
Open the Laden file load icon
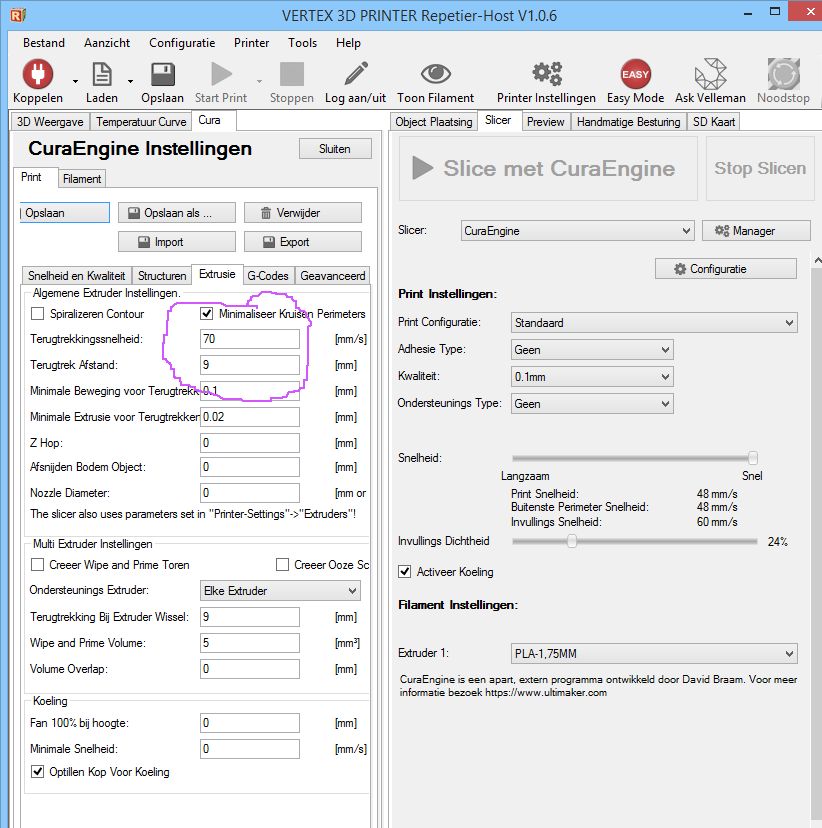coord(102,75)
